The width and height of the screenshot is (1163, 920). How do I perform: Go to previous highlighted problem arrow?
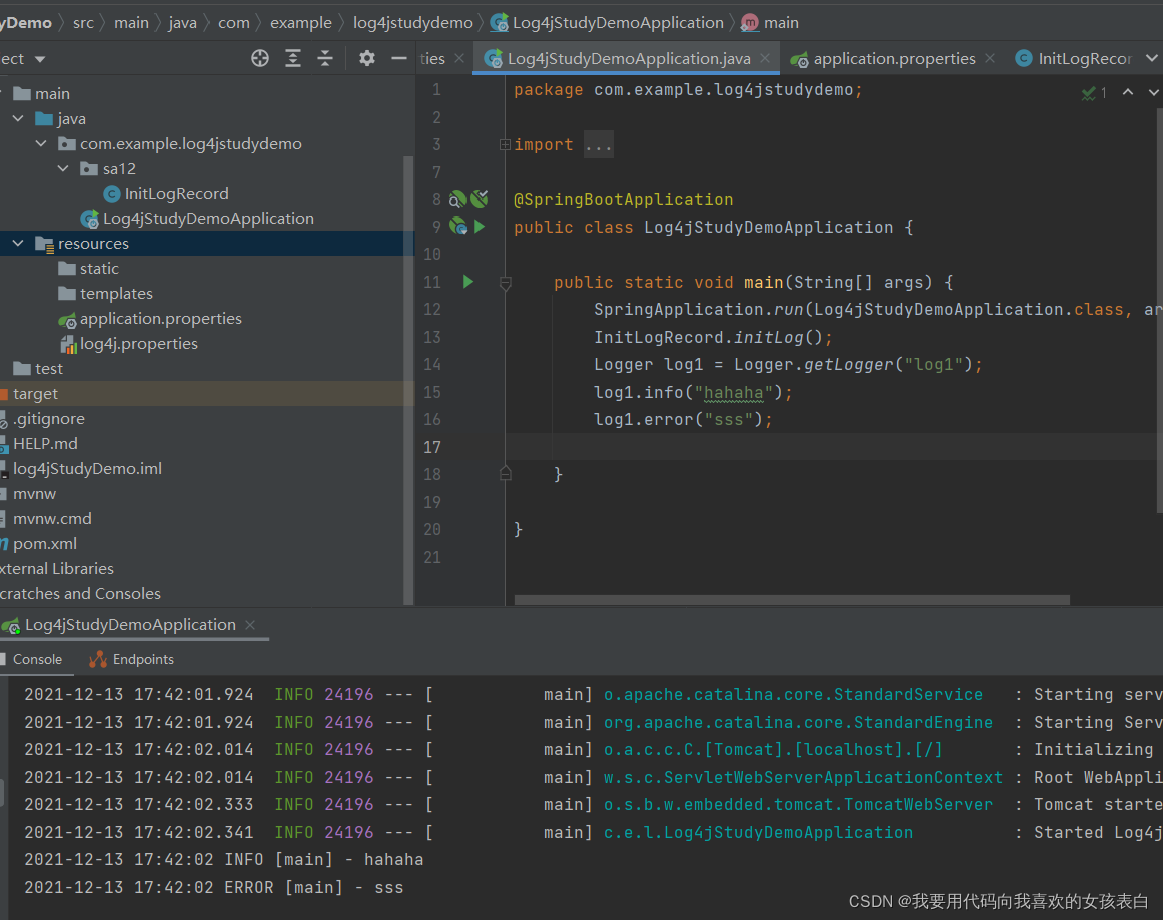[1127, 92]
